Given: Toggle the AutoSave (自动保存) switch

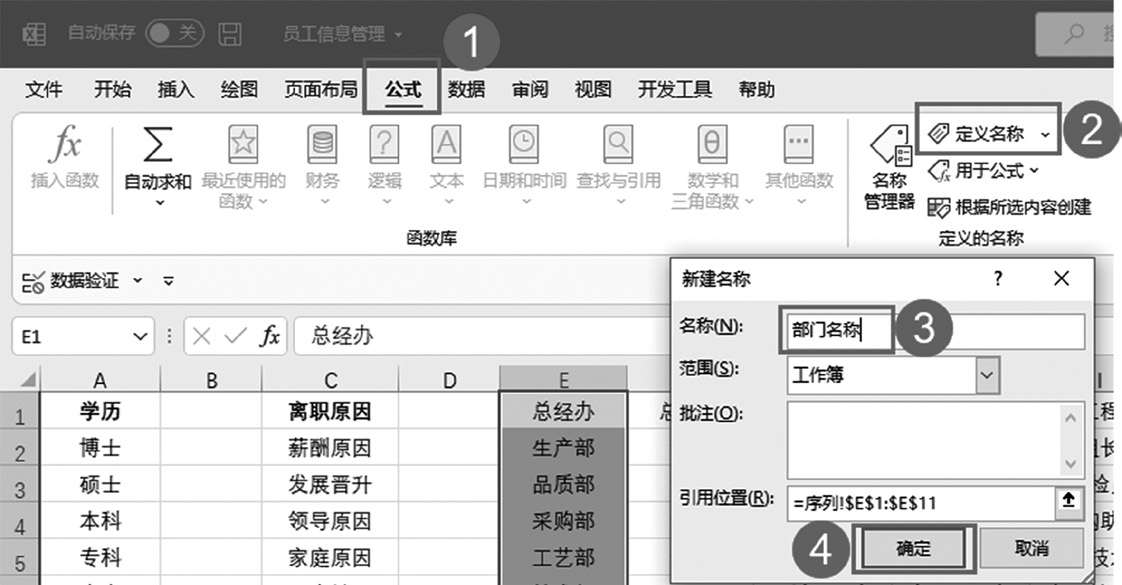Looking at the screenshot, I should point(175,32).
